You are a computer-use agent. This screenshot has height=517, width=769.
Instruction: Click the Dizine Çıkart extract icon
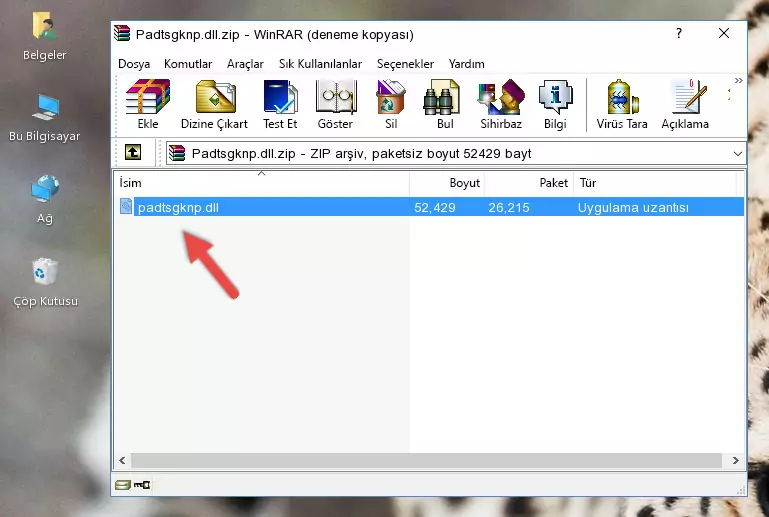point(214,104)
